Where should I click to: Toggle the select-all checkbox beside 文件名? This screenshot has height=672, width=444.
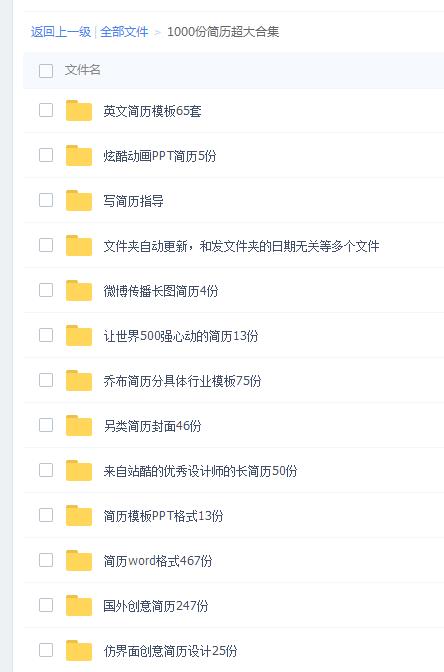point(46,71)
